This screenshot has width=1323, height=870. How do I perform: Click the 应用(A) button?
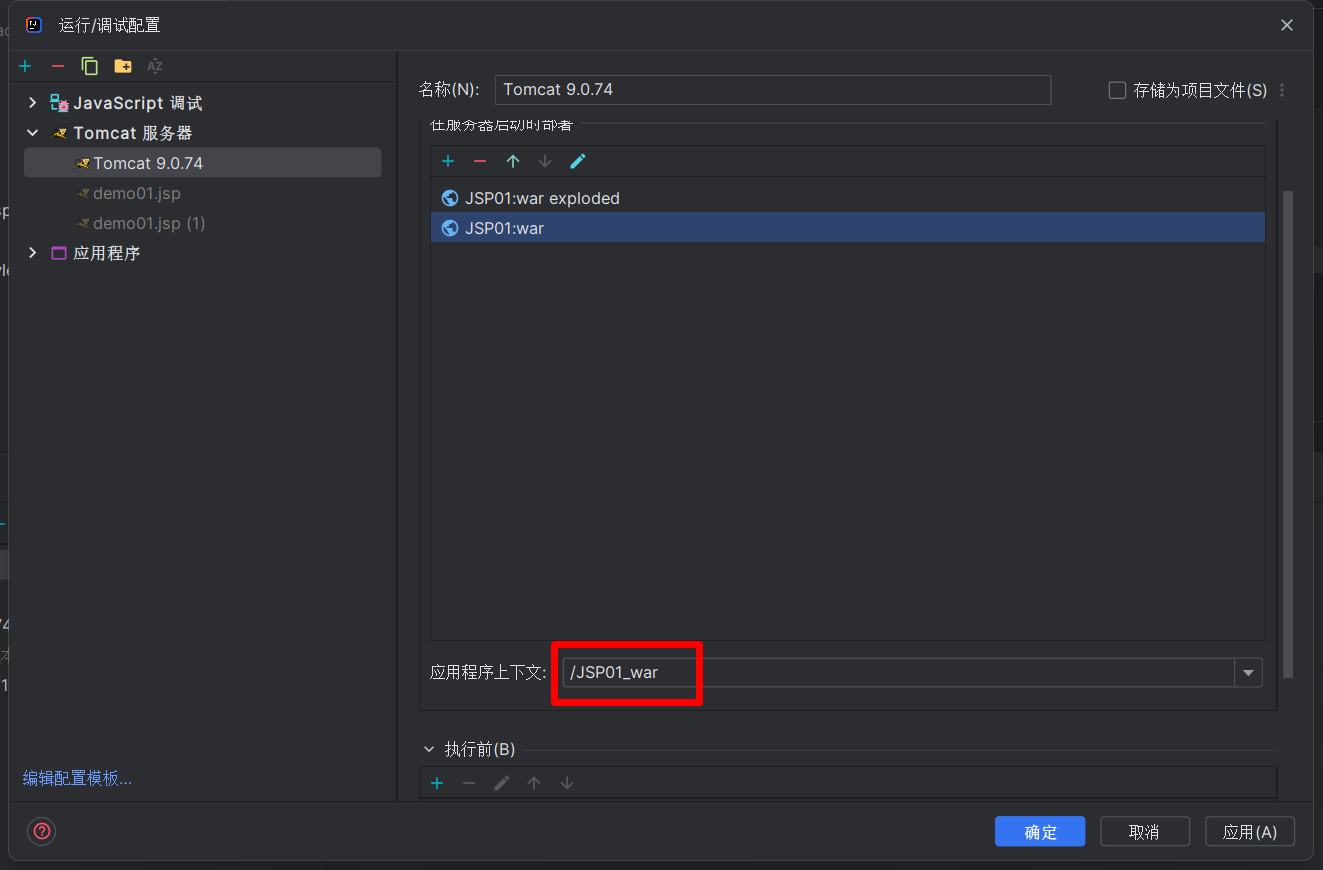[1250, 832]
